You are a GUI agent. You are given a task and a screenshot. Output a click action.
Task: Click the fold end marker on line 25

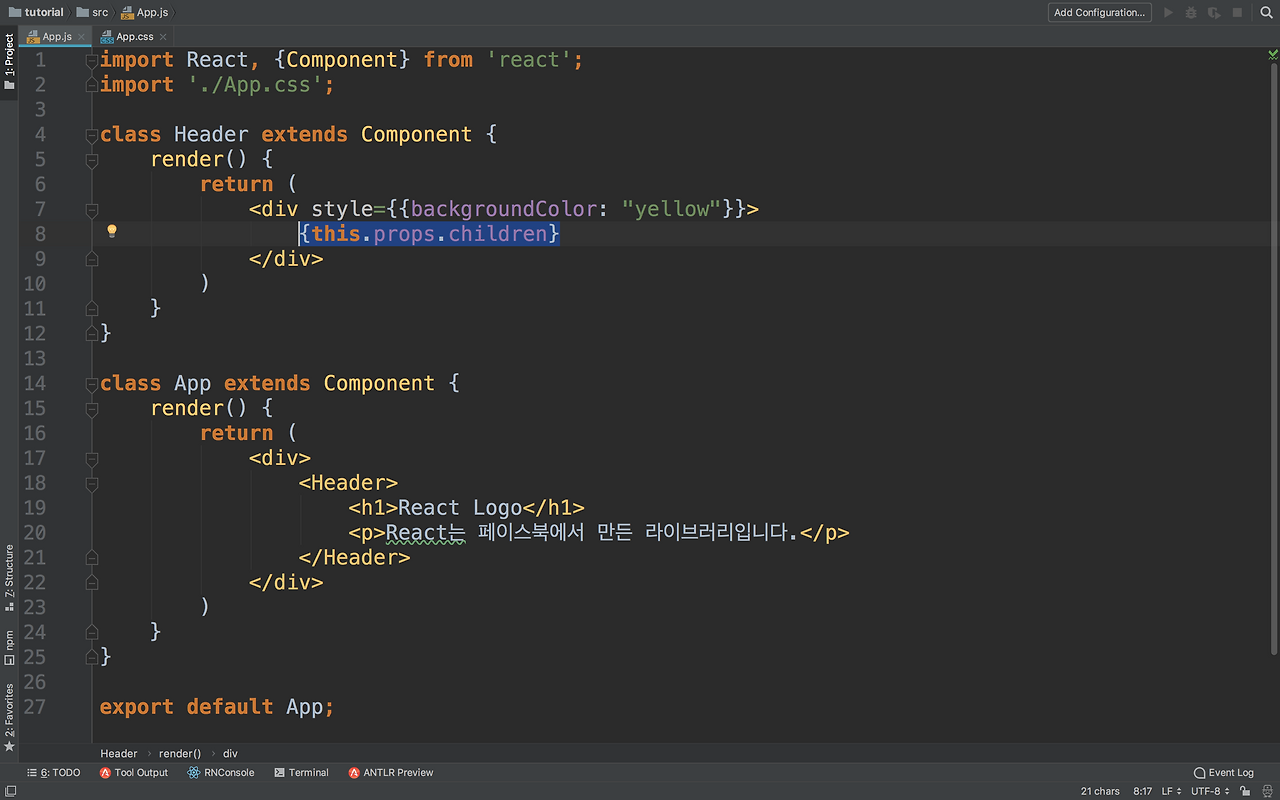(x=92, y=657)
